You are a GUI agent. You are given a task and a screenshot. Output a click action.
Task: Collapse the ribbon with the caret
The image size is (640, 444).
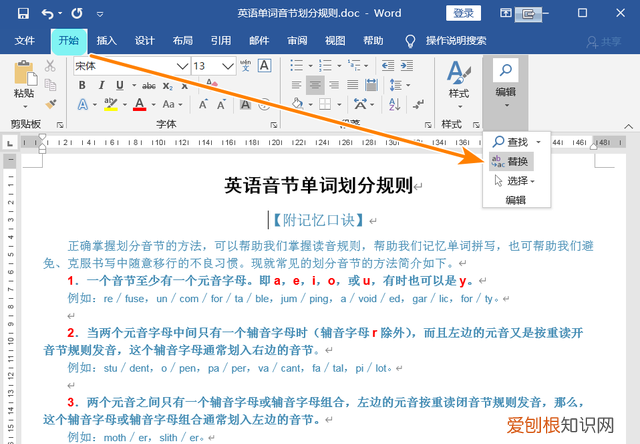click(x=629, y=126)
